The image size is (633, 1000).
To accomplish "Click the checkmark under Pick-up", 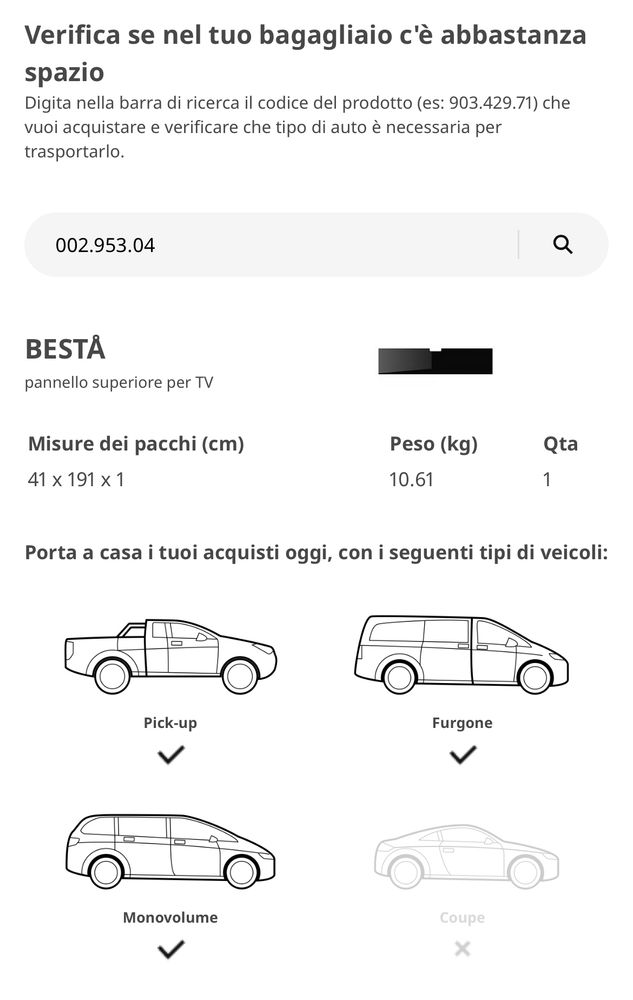I will (x=171, y=755).
